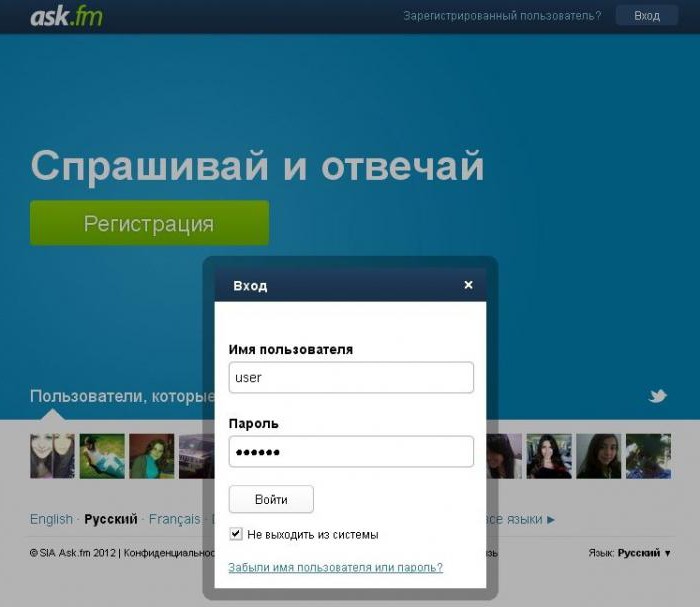This screenshot has width=700, height=607.
Task: Click the Twitter bird icon
Action: (x=657, y=396)
